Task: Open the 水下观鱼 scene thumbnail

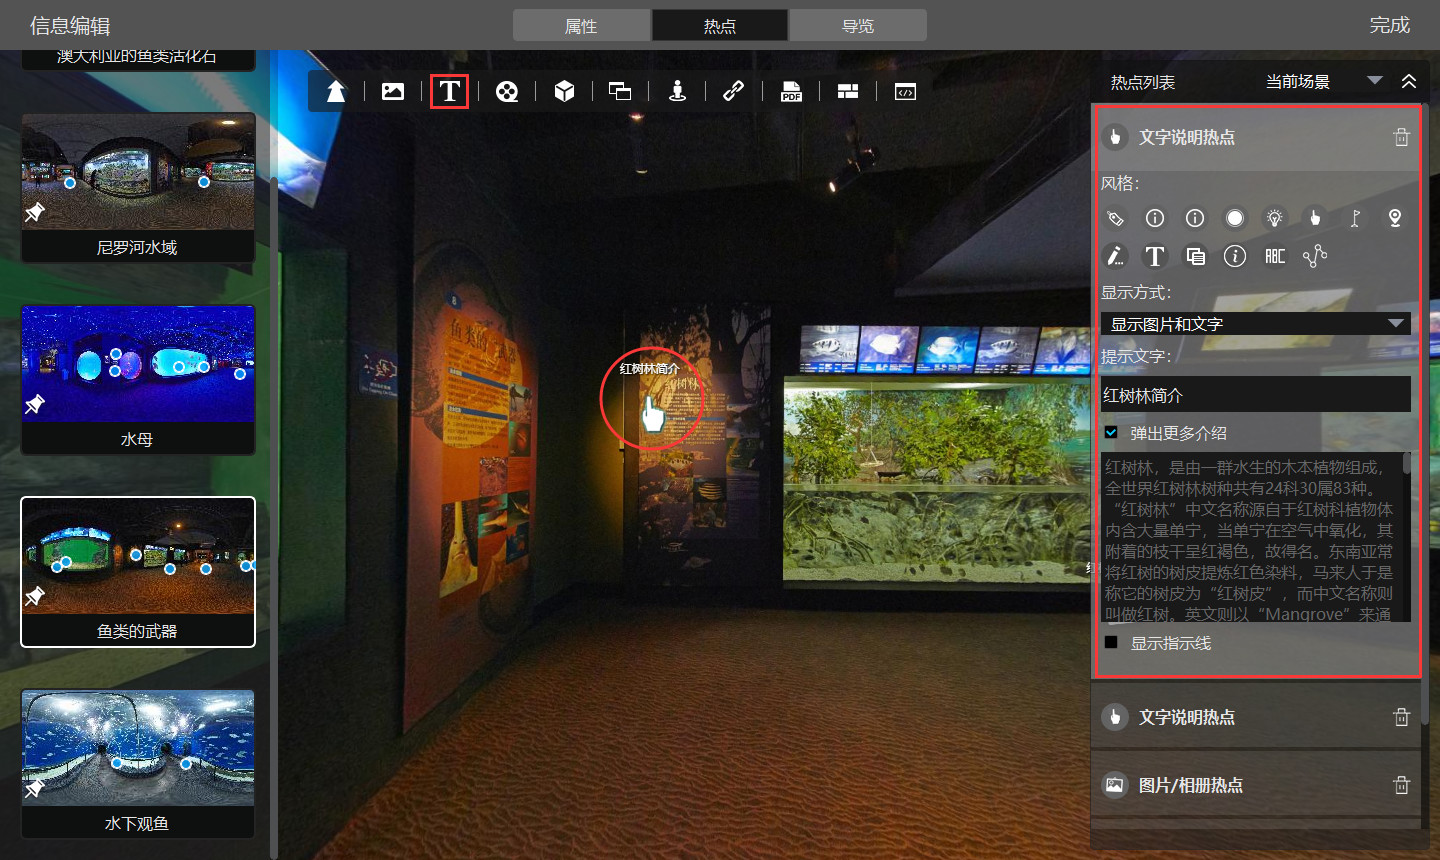Action: (x=138, y=762)
